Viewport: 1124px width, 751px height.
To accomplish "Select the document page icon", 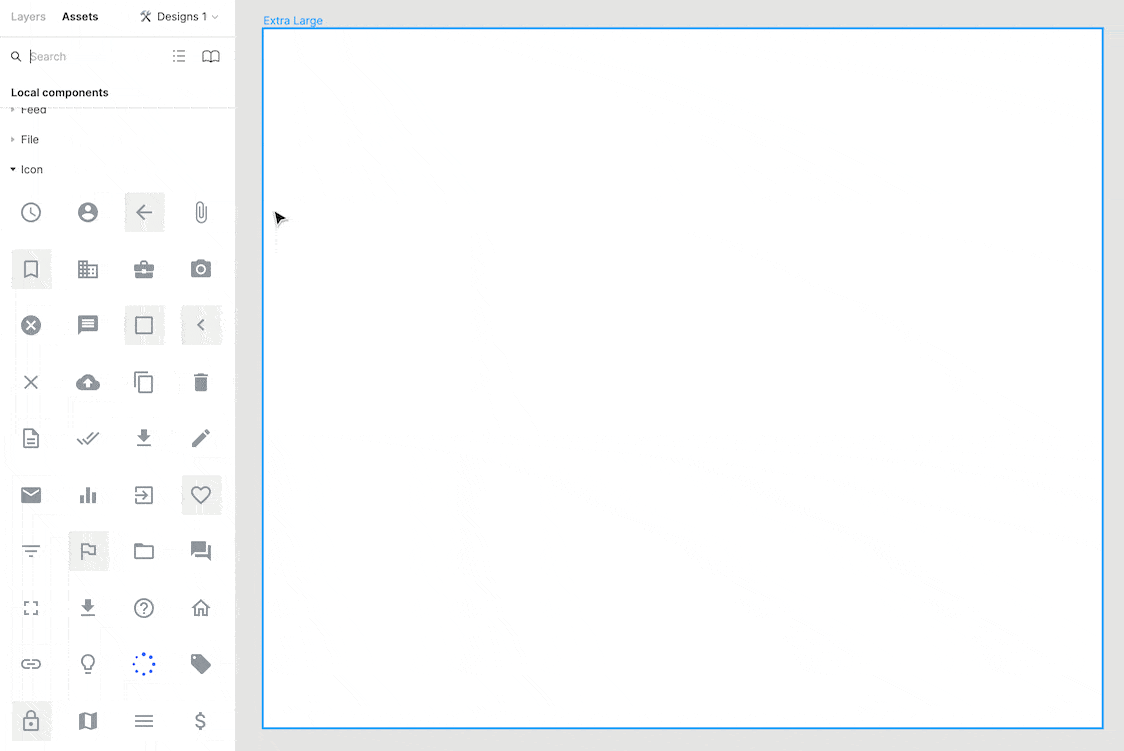I will [x=31, y=438].
